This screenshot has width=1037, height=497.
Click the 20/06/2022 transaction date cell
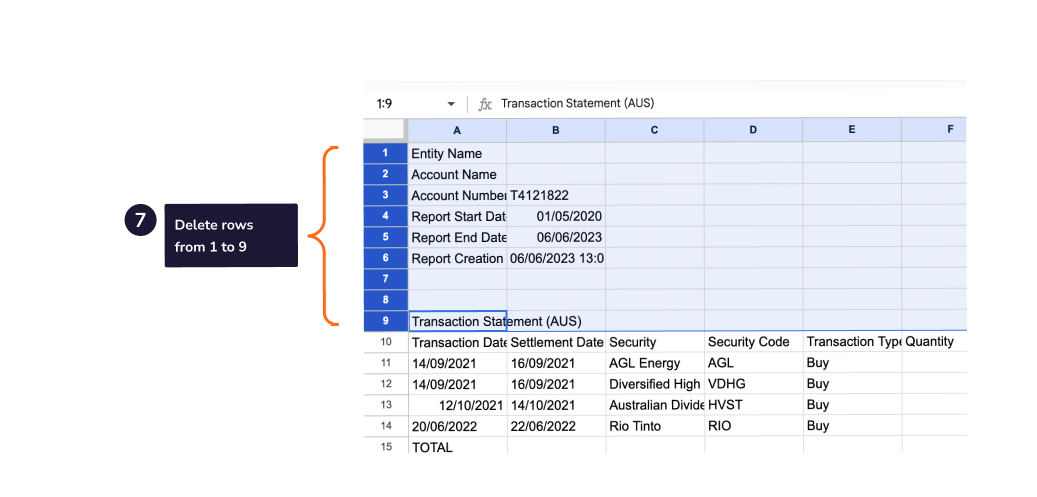click(458, 426)
